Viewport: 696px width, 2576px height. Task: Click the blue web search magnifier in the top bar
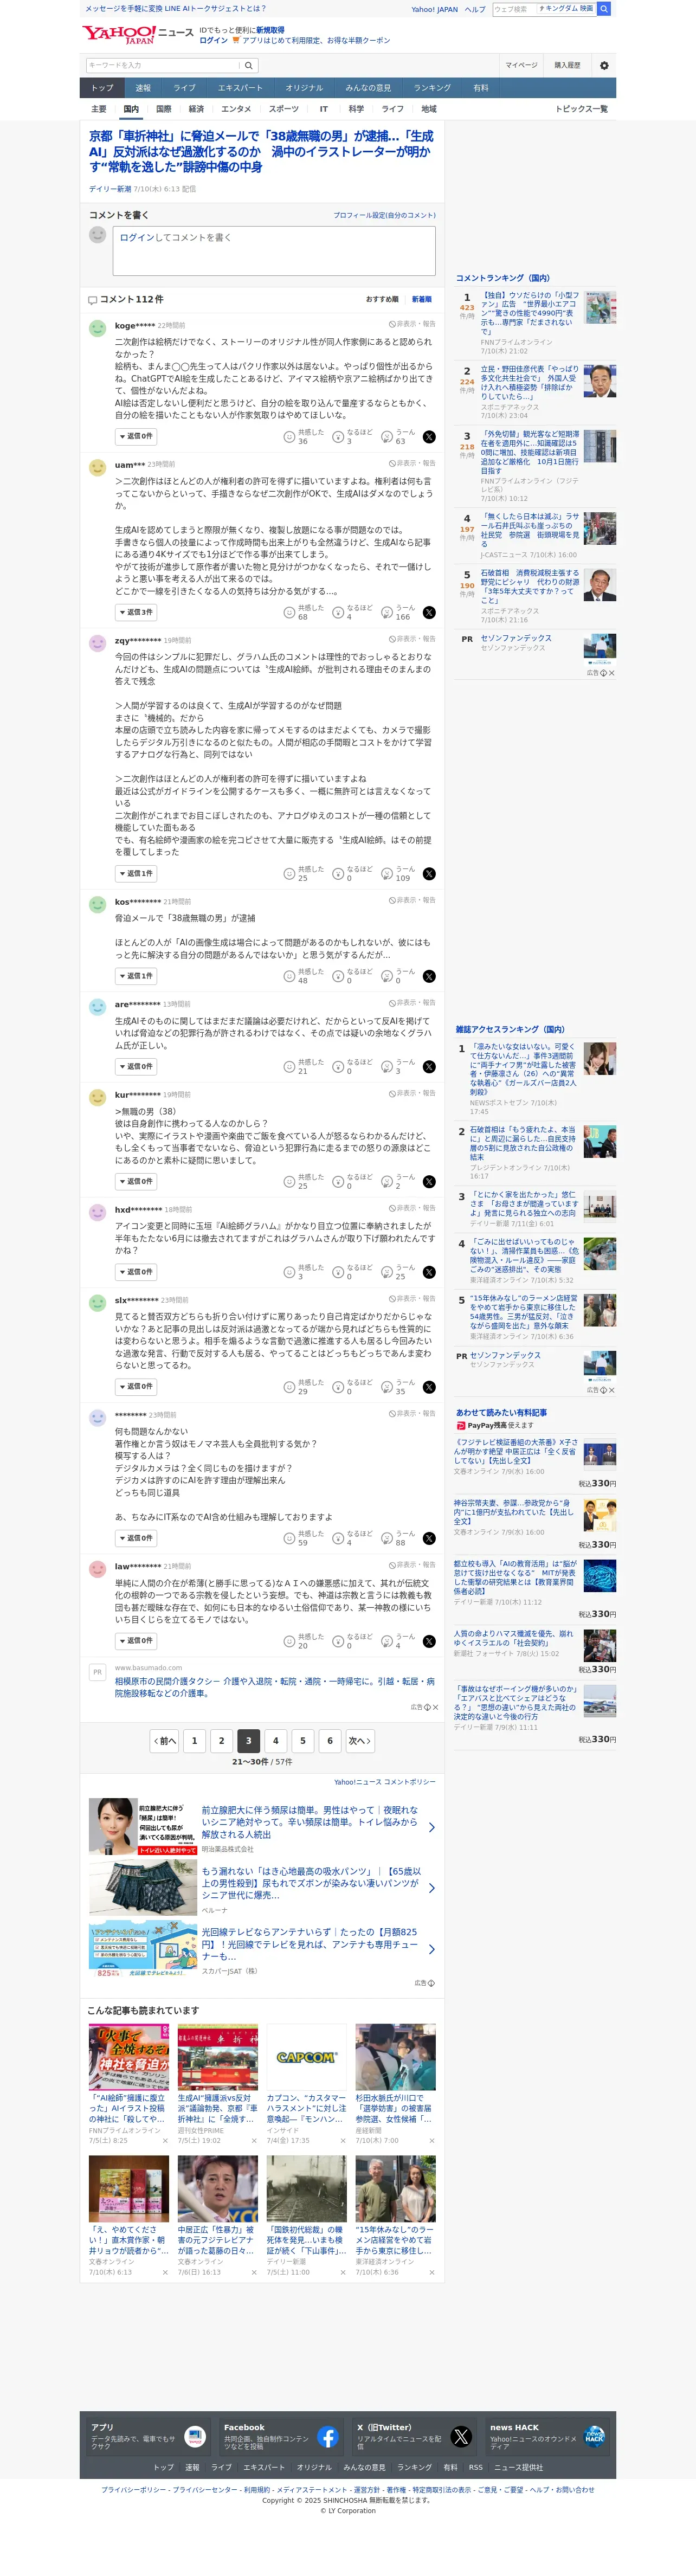(x=604, y=9)
